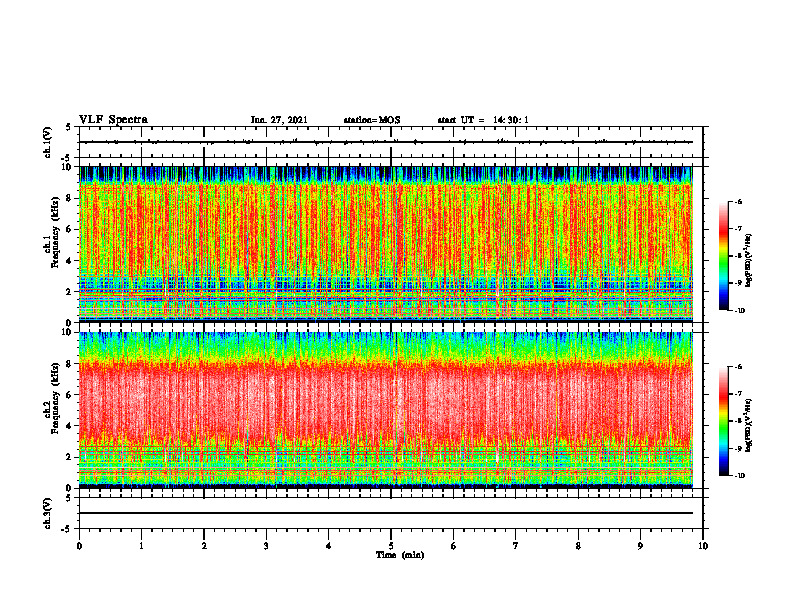Click the "10" frequency tick of ch.2 spectrogram
Viewport: 792px width, 612px height.
[x=68, y=332]
